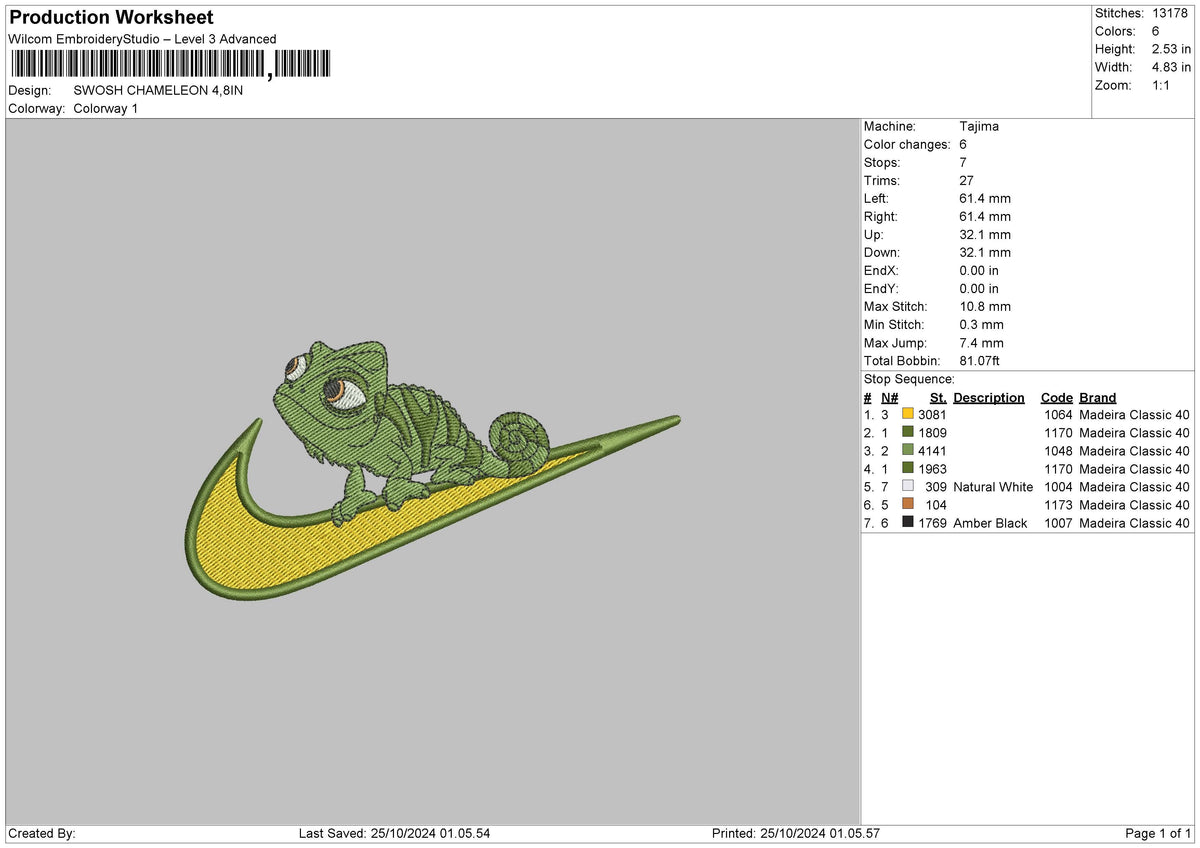
Task: Click the 'Created By:' footer label
Action: pyautogui.click(x=42, y=833)
